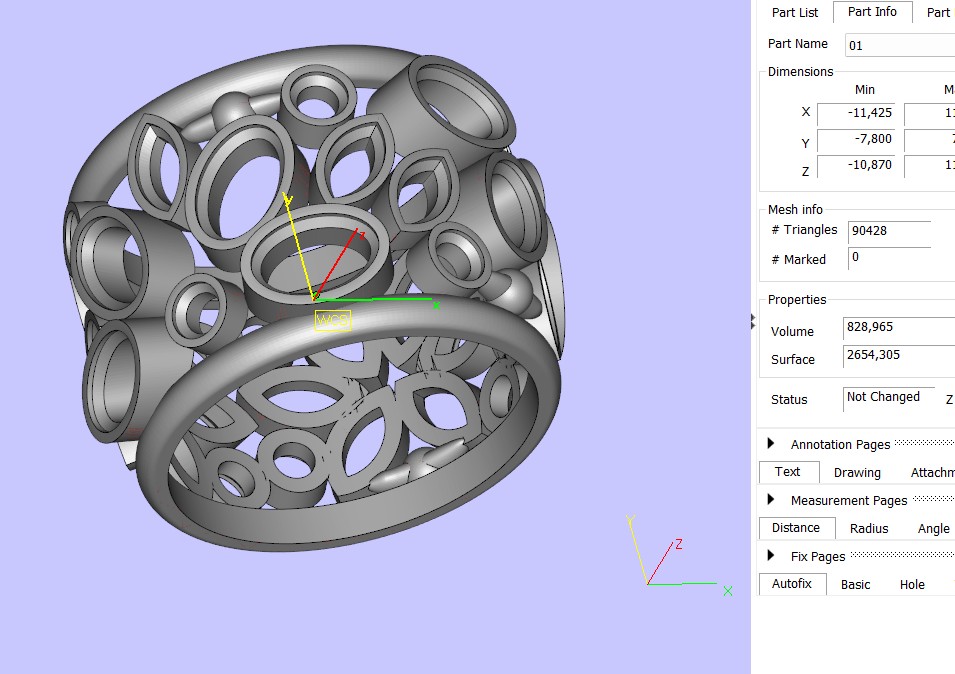This screenshot has height=674, width=955.
Task: Collapse the Annotation Pages section arrow
Action: [771, 443]
